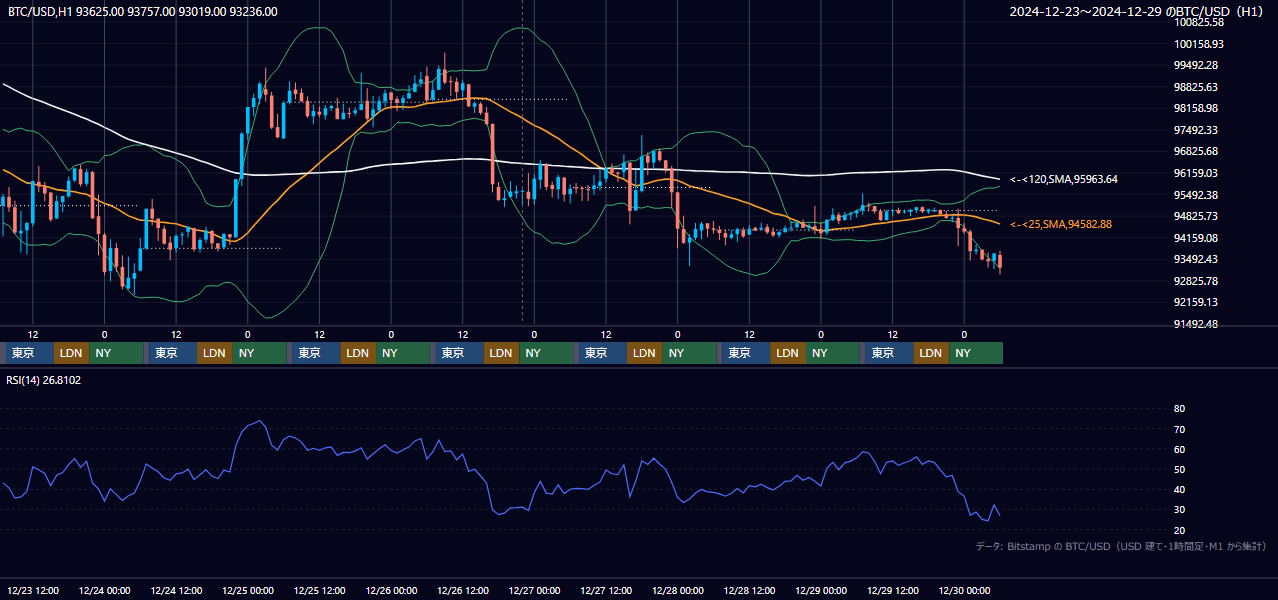Click price axis value 93492.43
This screenshot has height=600, width=1278.
(1196, 259)
